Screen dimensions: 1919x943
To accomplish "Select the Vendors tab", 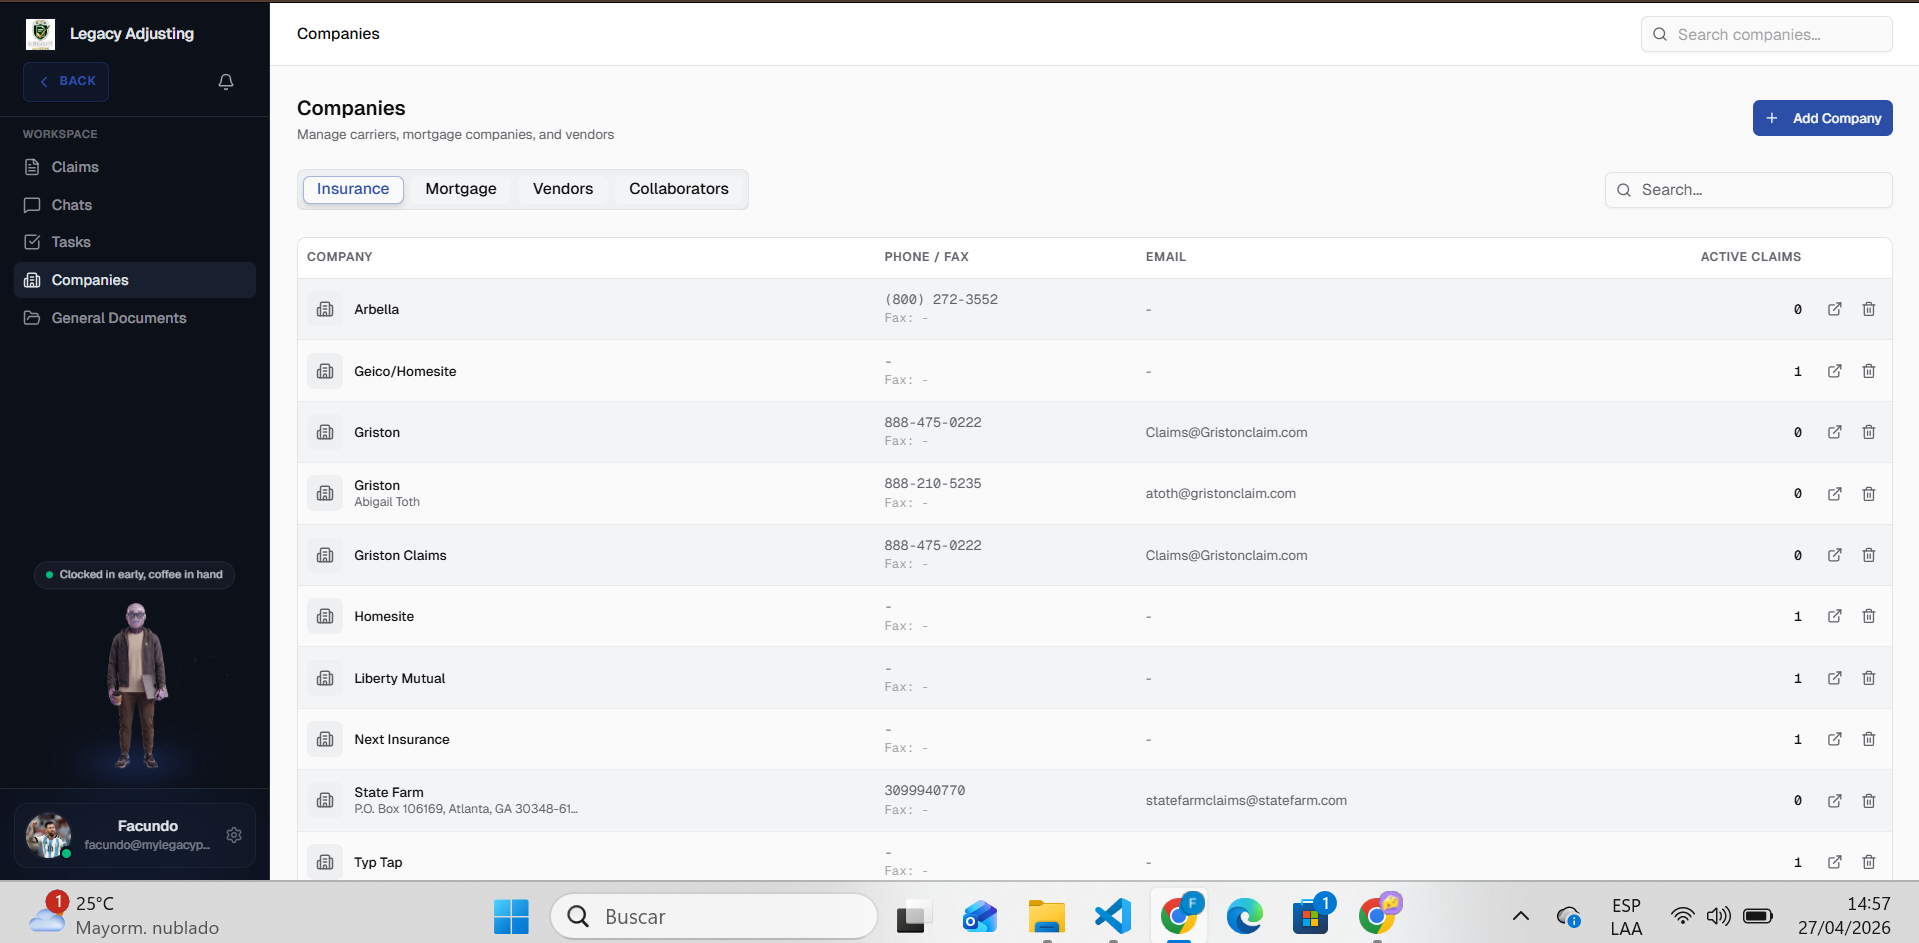I will (562, 189).
